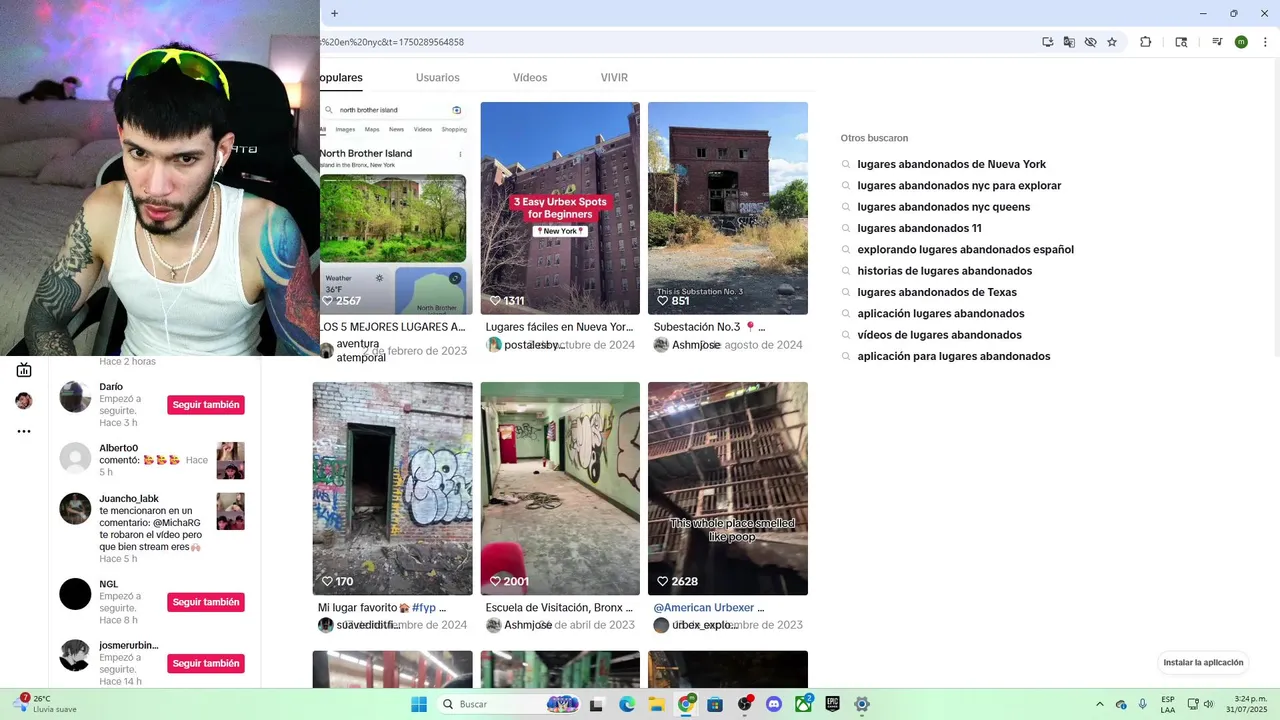Click the @American Urbexer mention link

point(702,607)
